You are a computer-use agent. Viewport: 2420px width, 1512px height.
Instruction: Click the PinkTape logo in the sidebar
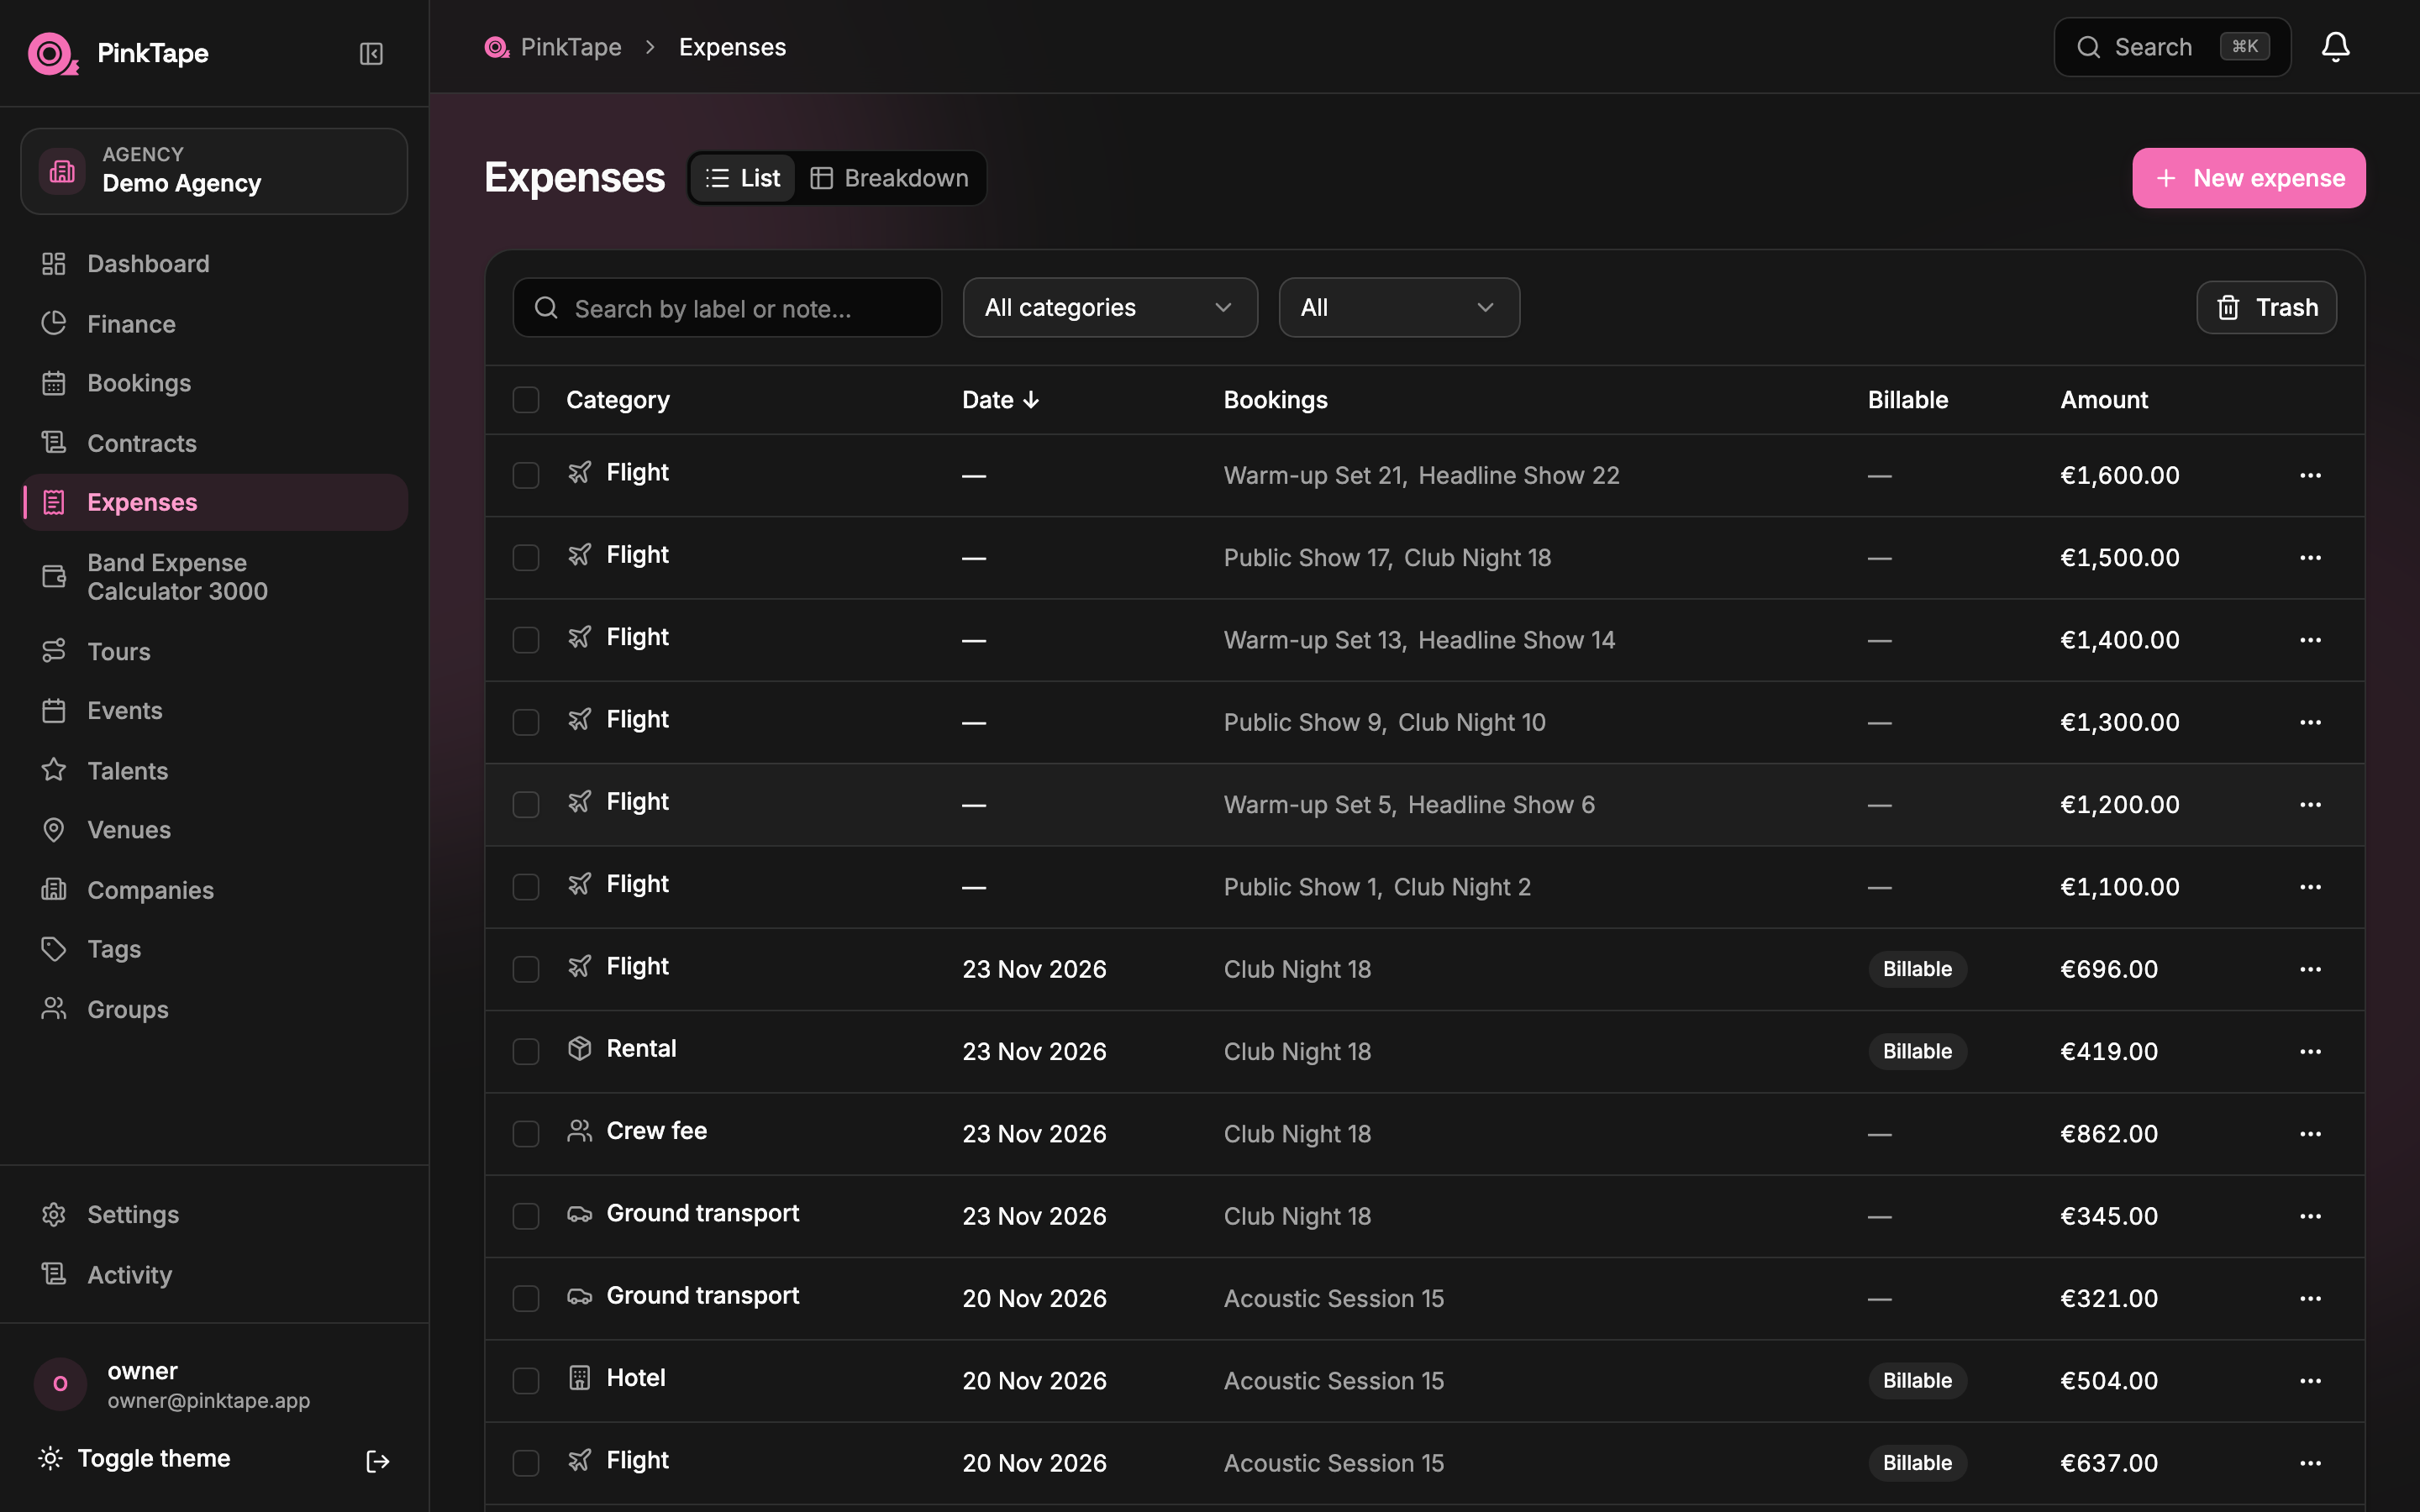tap(53, 53)
